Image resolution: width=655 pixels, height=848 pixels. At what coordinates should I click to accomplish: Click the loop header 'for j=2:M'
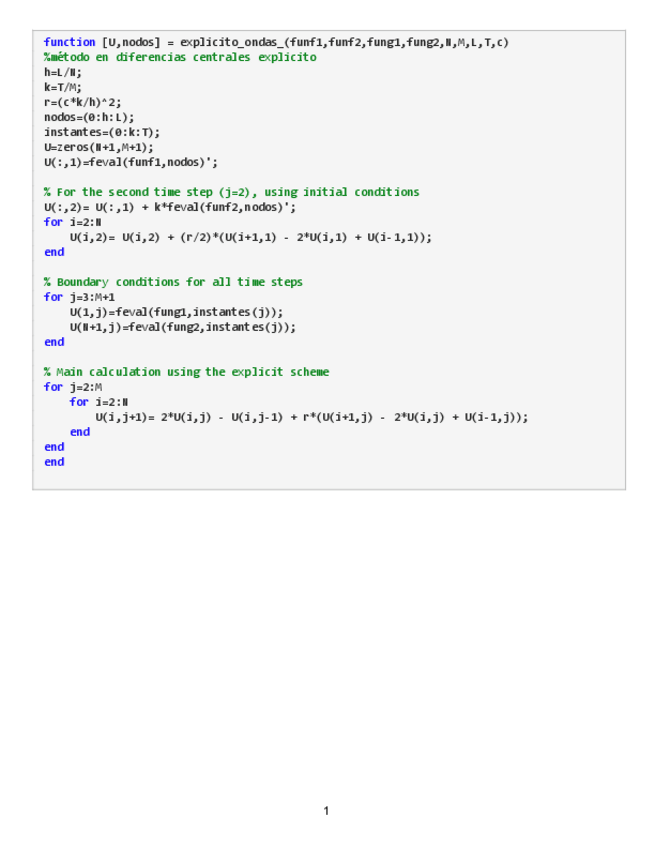(x=73, y=387)
